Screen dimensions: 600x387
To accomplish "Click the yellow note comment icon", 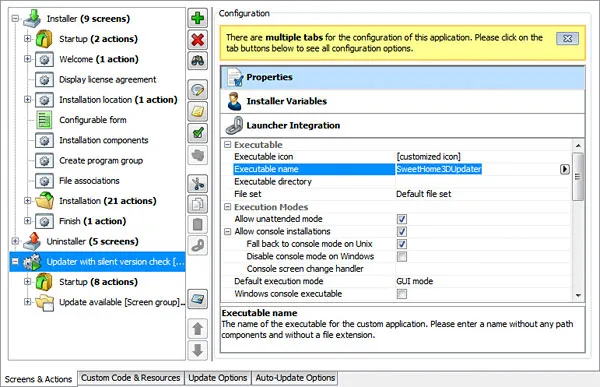I will click(x=197, y=112).
